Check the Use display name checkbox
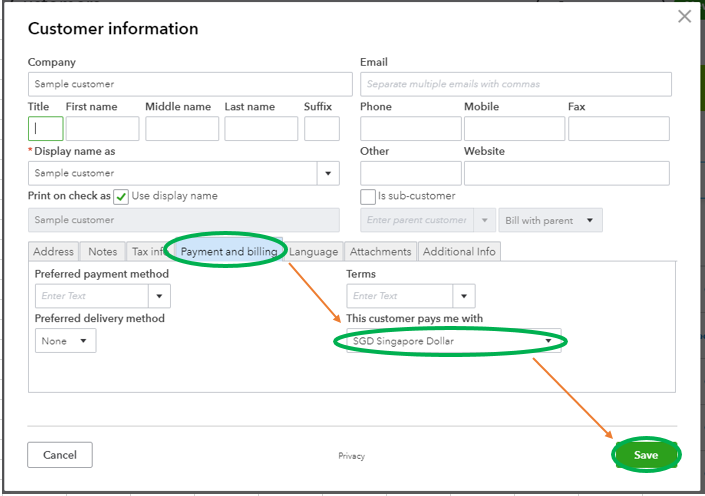The image size is (705, 496). coord(121,196)
